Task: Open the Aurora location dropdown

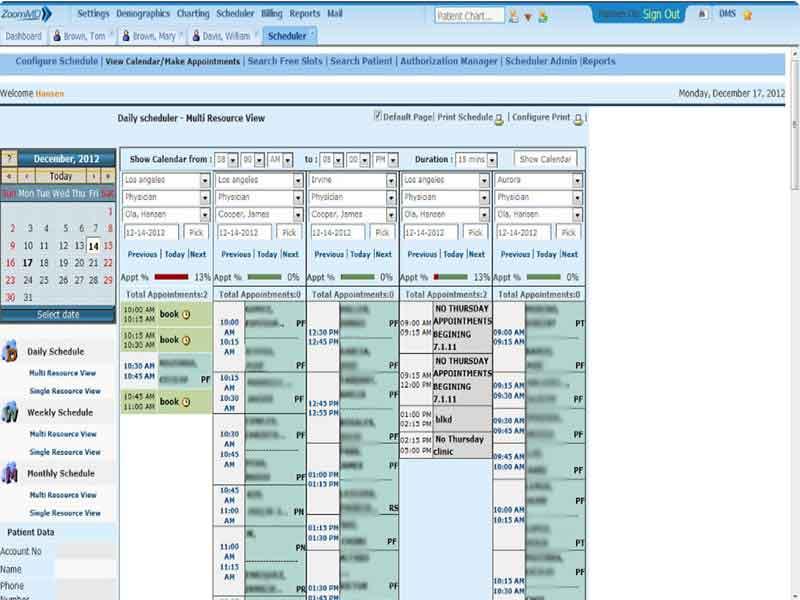Action: 577,181
